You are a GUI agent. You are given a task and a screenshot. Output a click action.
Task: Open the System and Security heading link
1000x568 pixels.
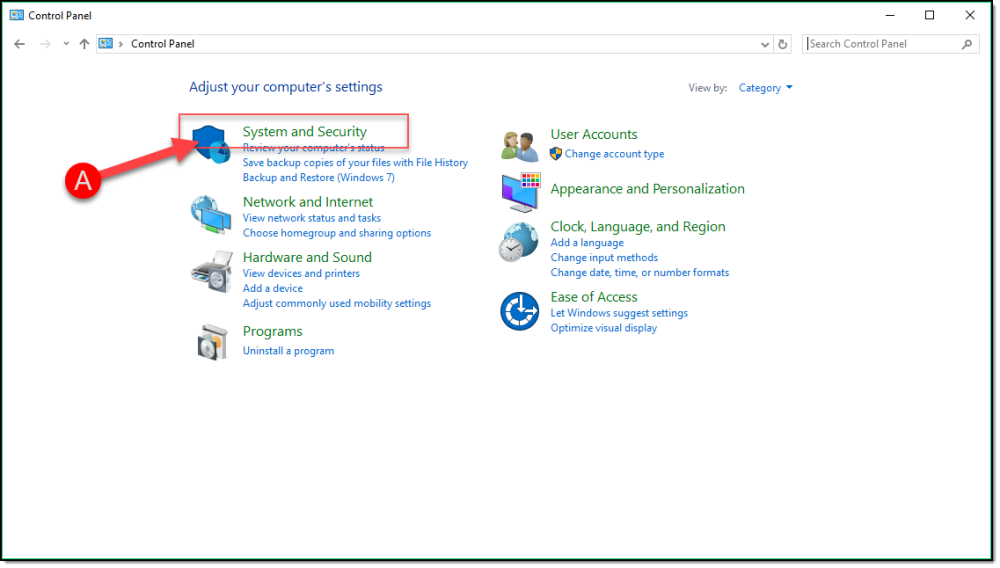point(304,132)
